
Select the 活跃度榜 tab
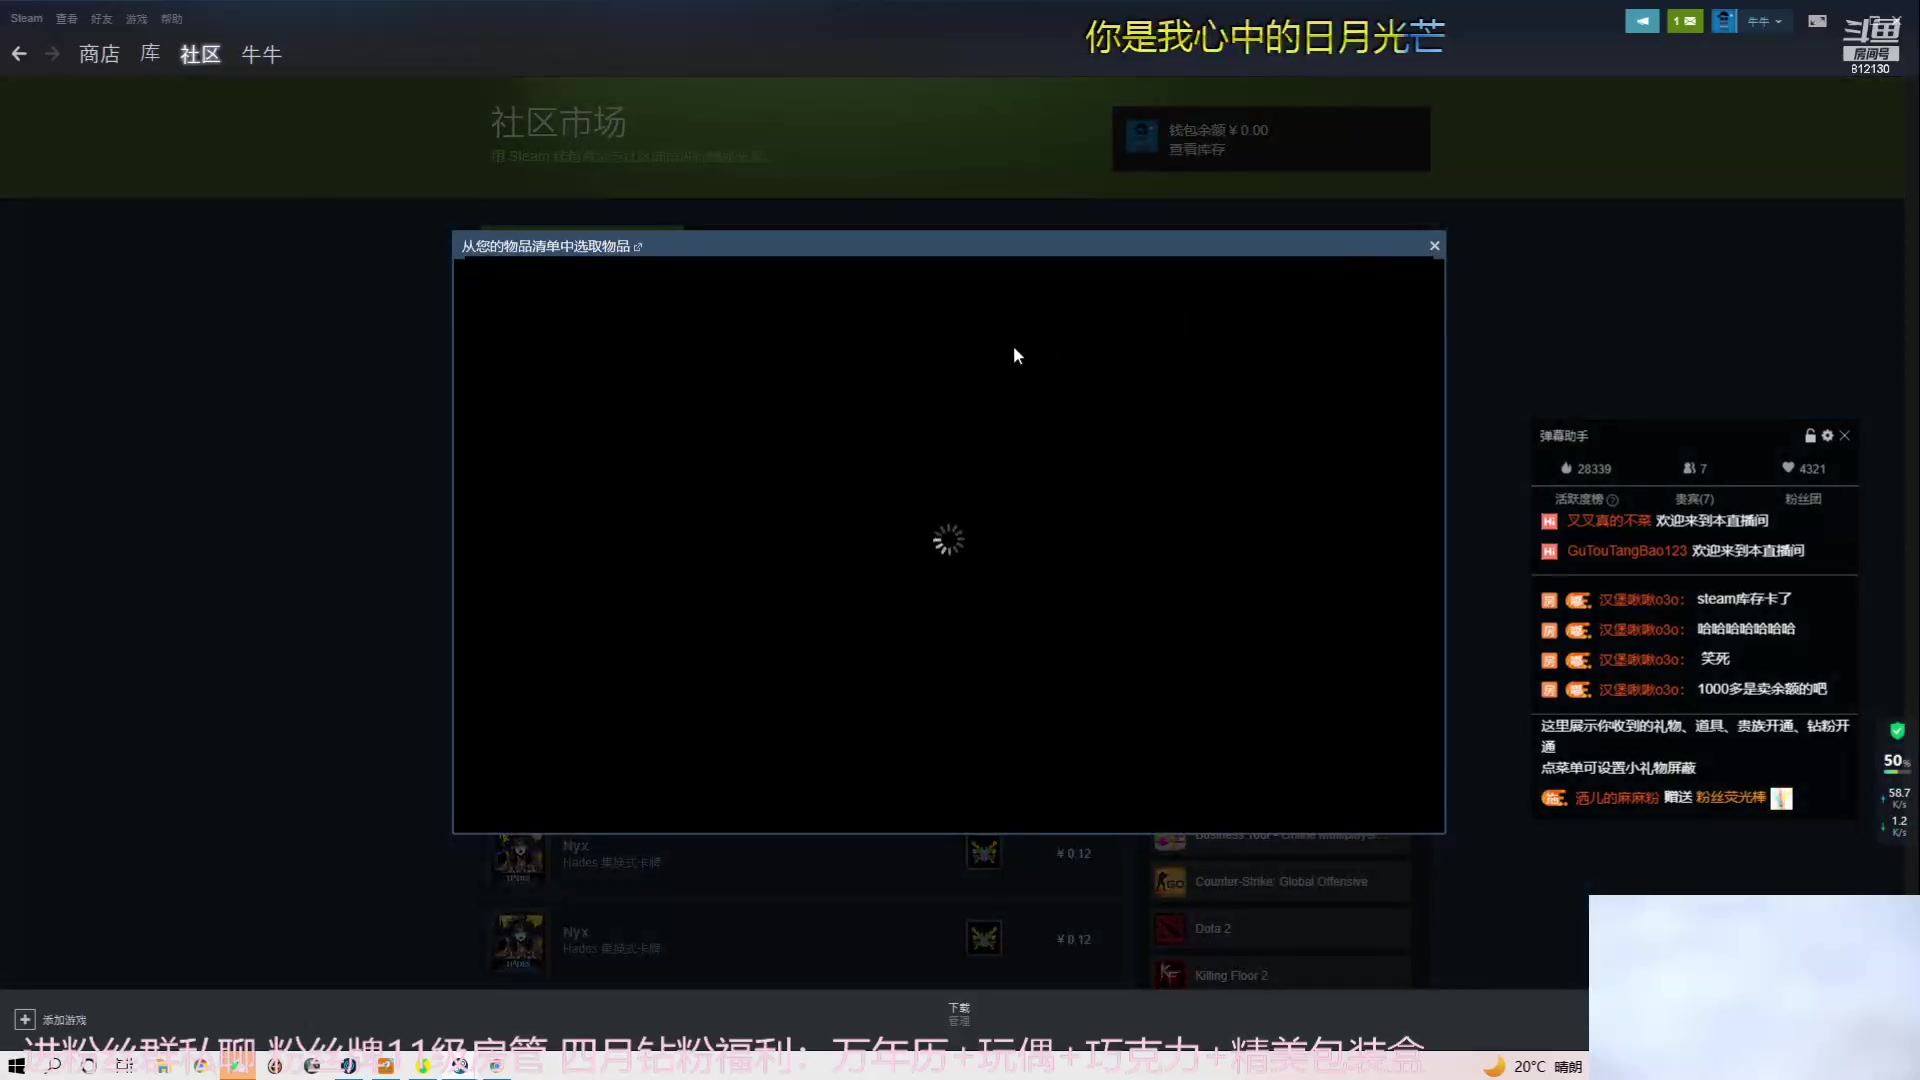pyautogui.click(x=1579, y=499)
